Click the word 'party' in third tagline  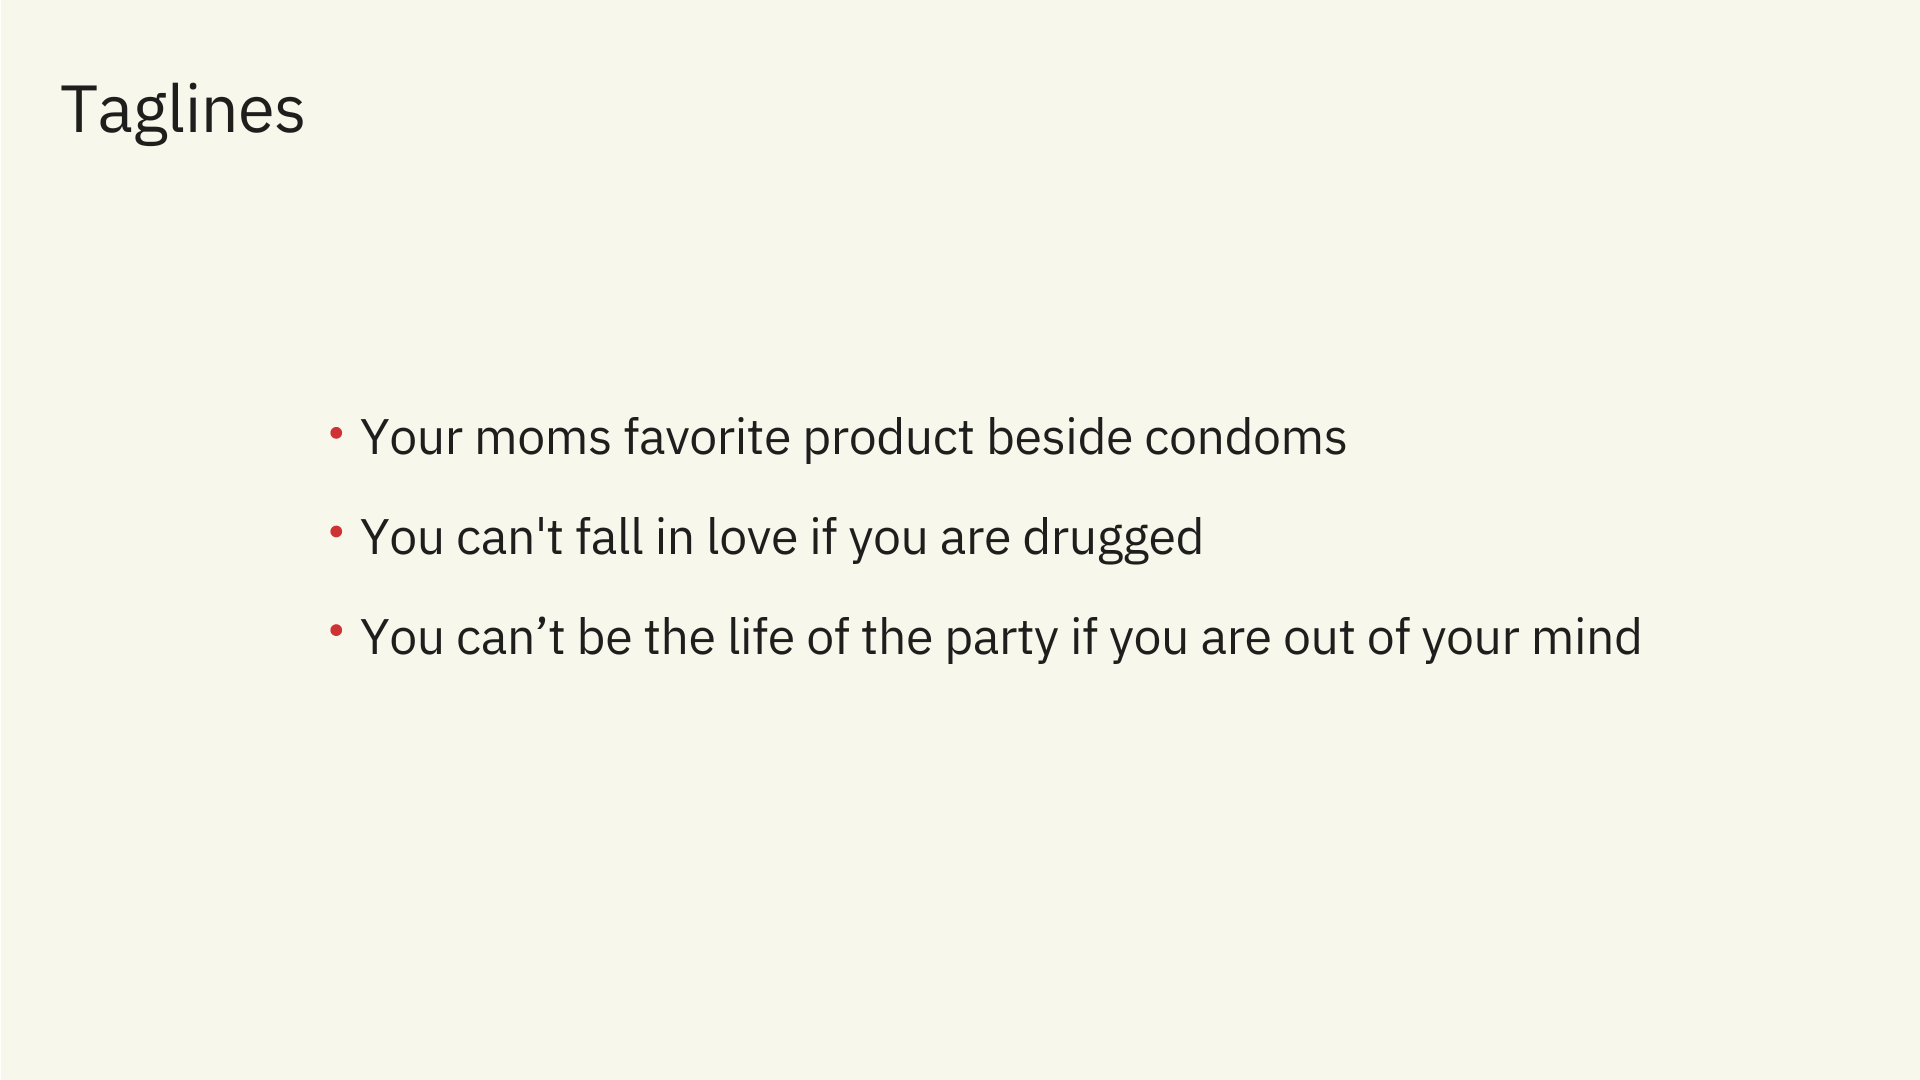(x=1001, y=639)
